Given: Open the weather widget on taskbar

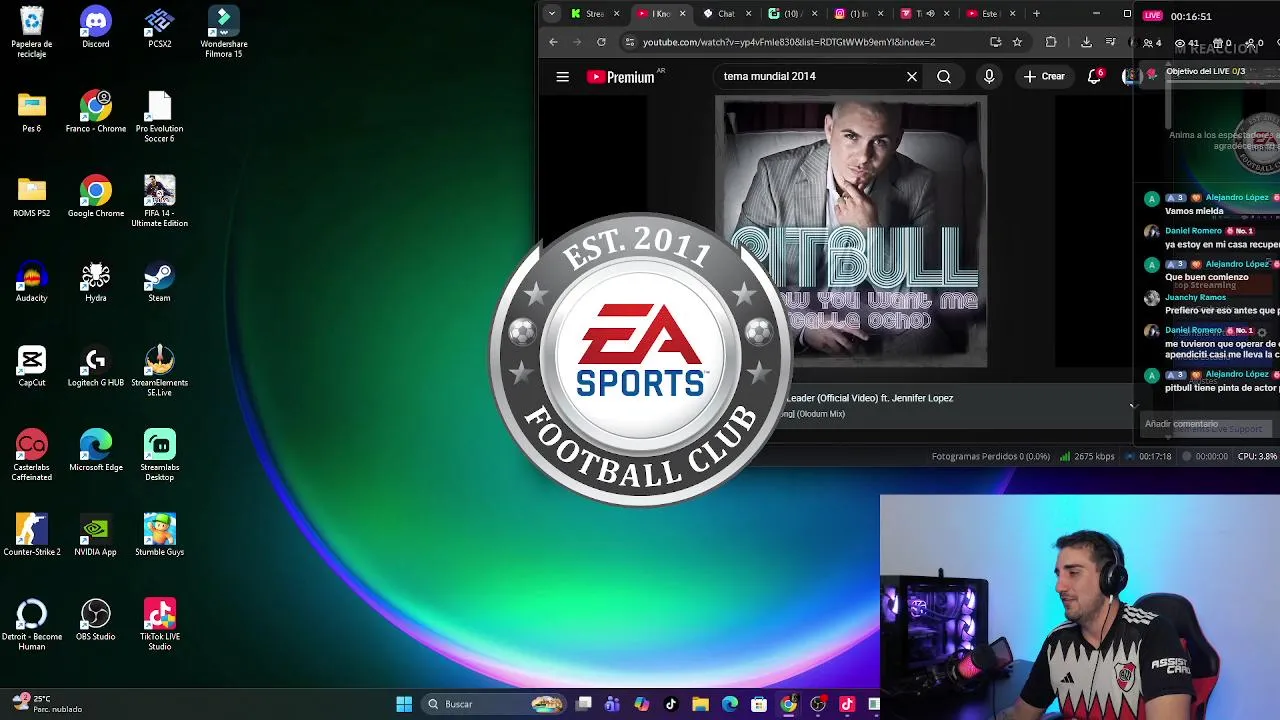Looking at the screenshot, I should click(x=46, y=704).
